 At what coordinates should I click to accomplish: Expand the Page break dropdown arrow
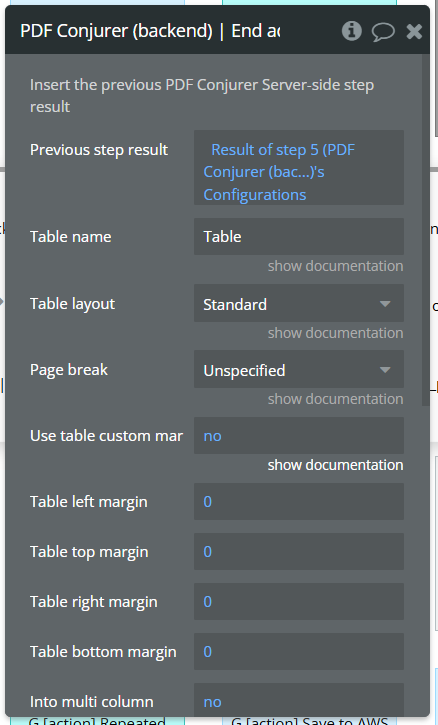coord(385,370)
